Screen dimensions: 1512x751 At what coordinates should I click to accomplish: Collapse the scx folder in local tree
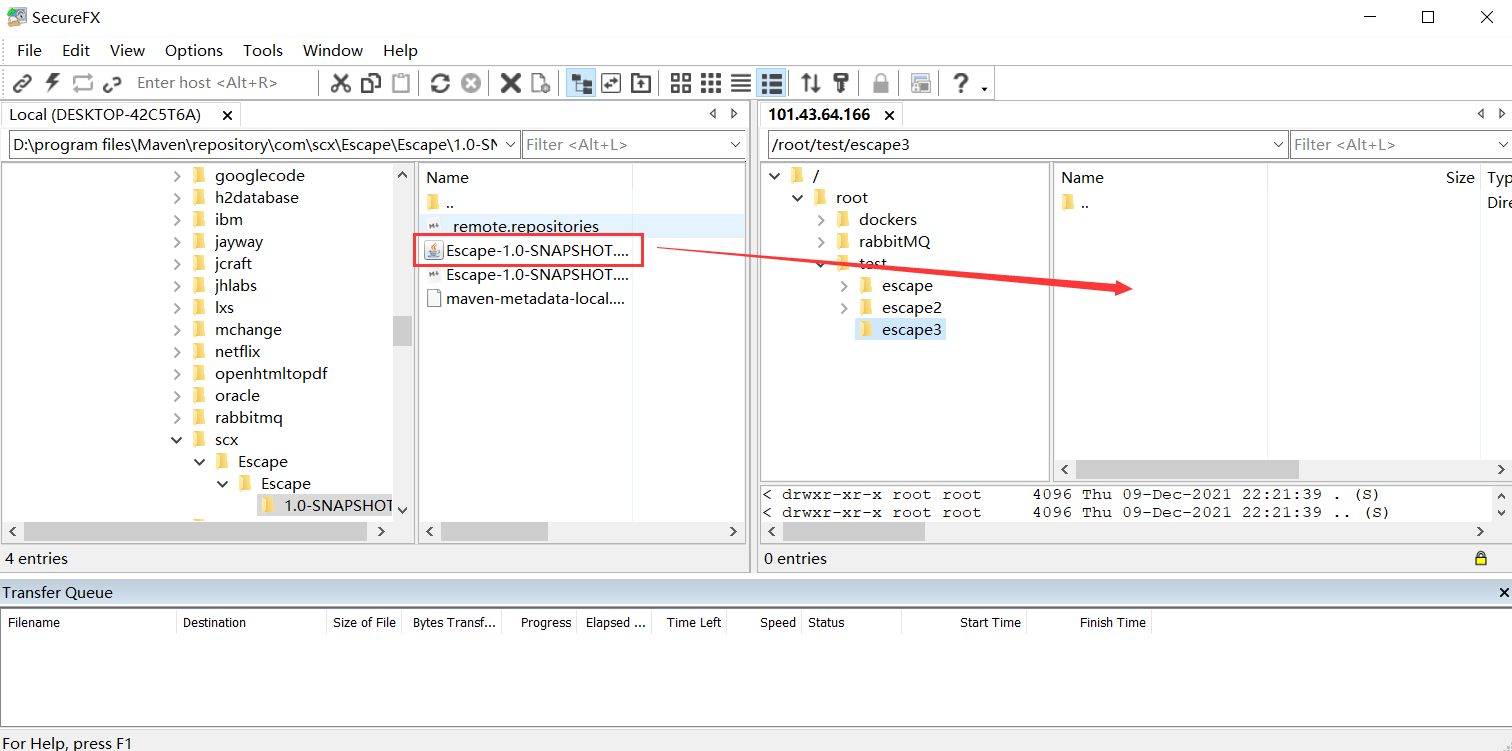click(x=177, y=440)
